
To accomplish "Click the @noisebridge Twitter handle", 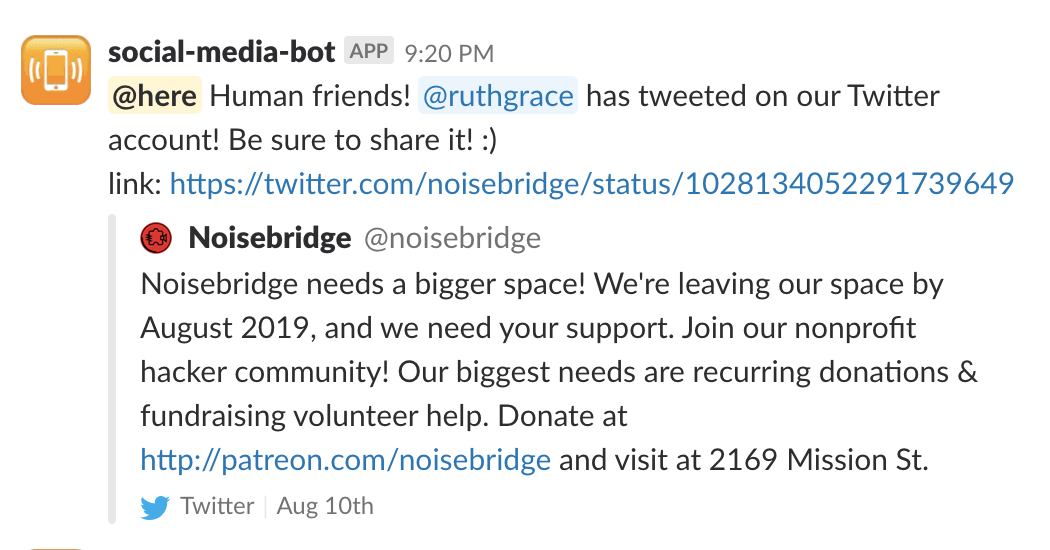I will tap(451, 238).
